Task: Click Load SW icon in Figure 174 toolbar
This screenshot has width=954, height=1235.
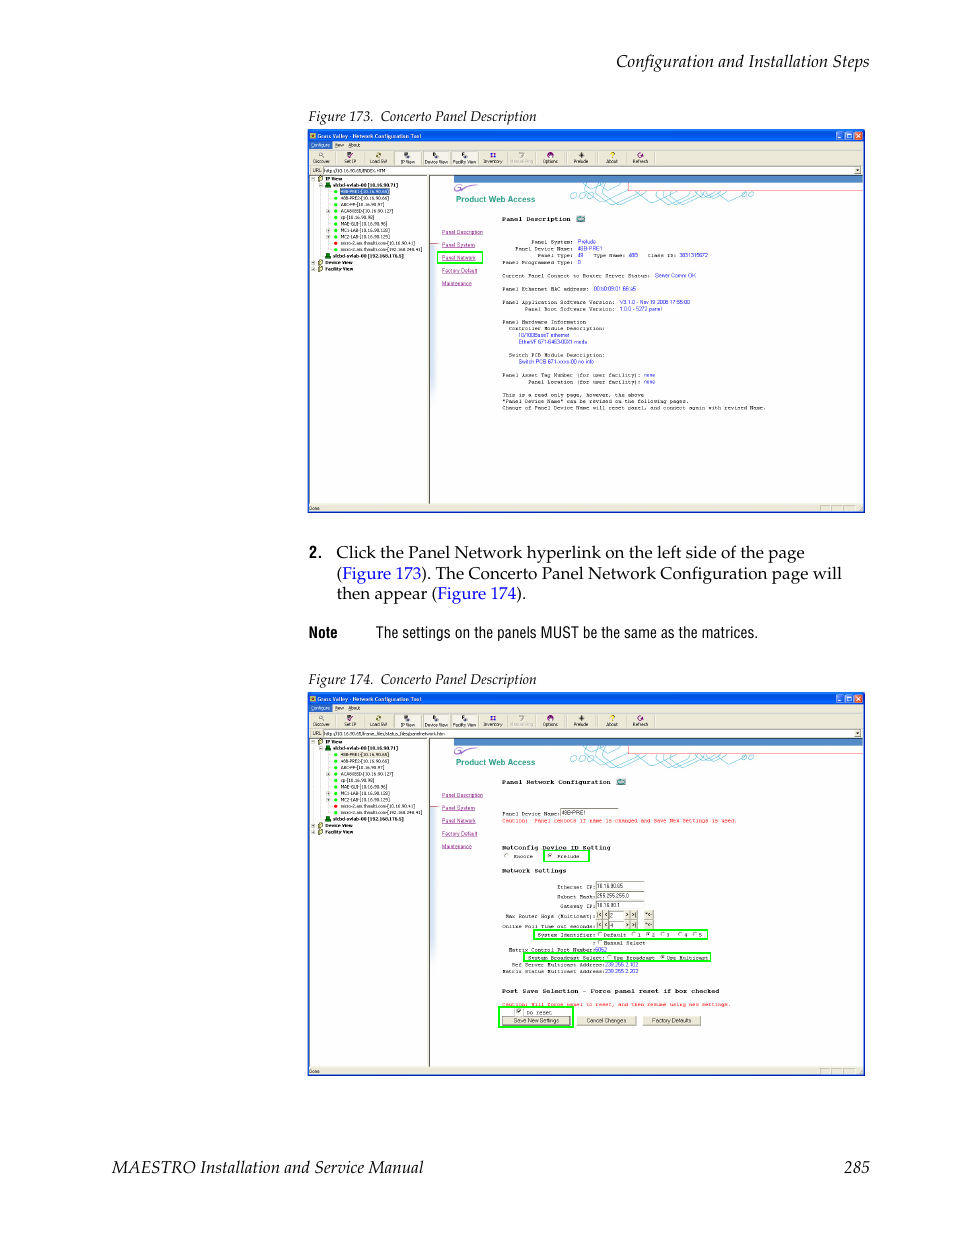Action: click(378, 720)
